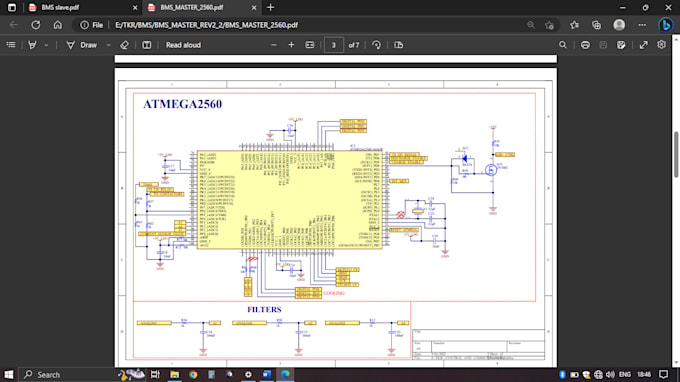Enter full screen mode
The image size is (680, 382).
[x=644, y=45]
